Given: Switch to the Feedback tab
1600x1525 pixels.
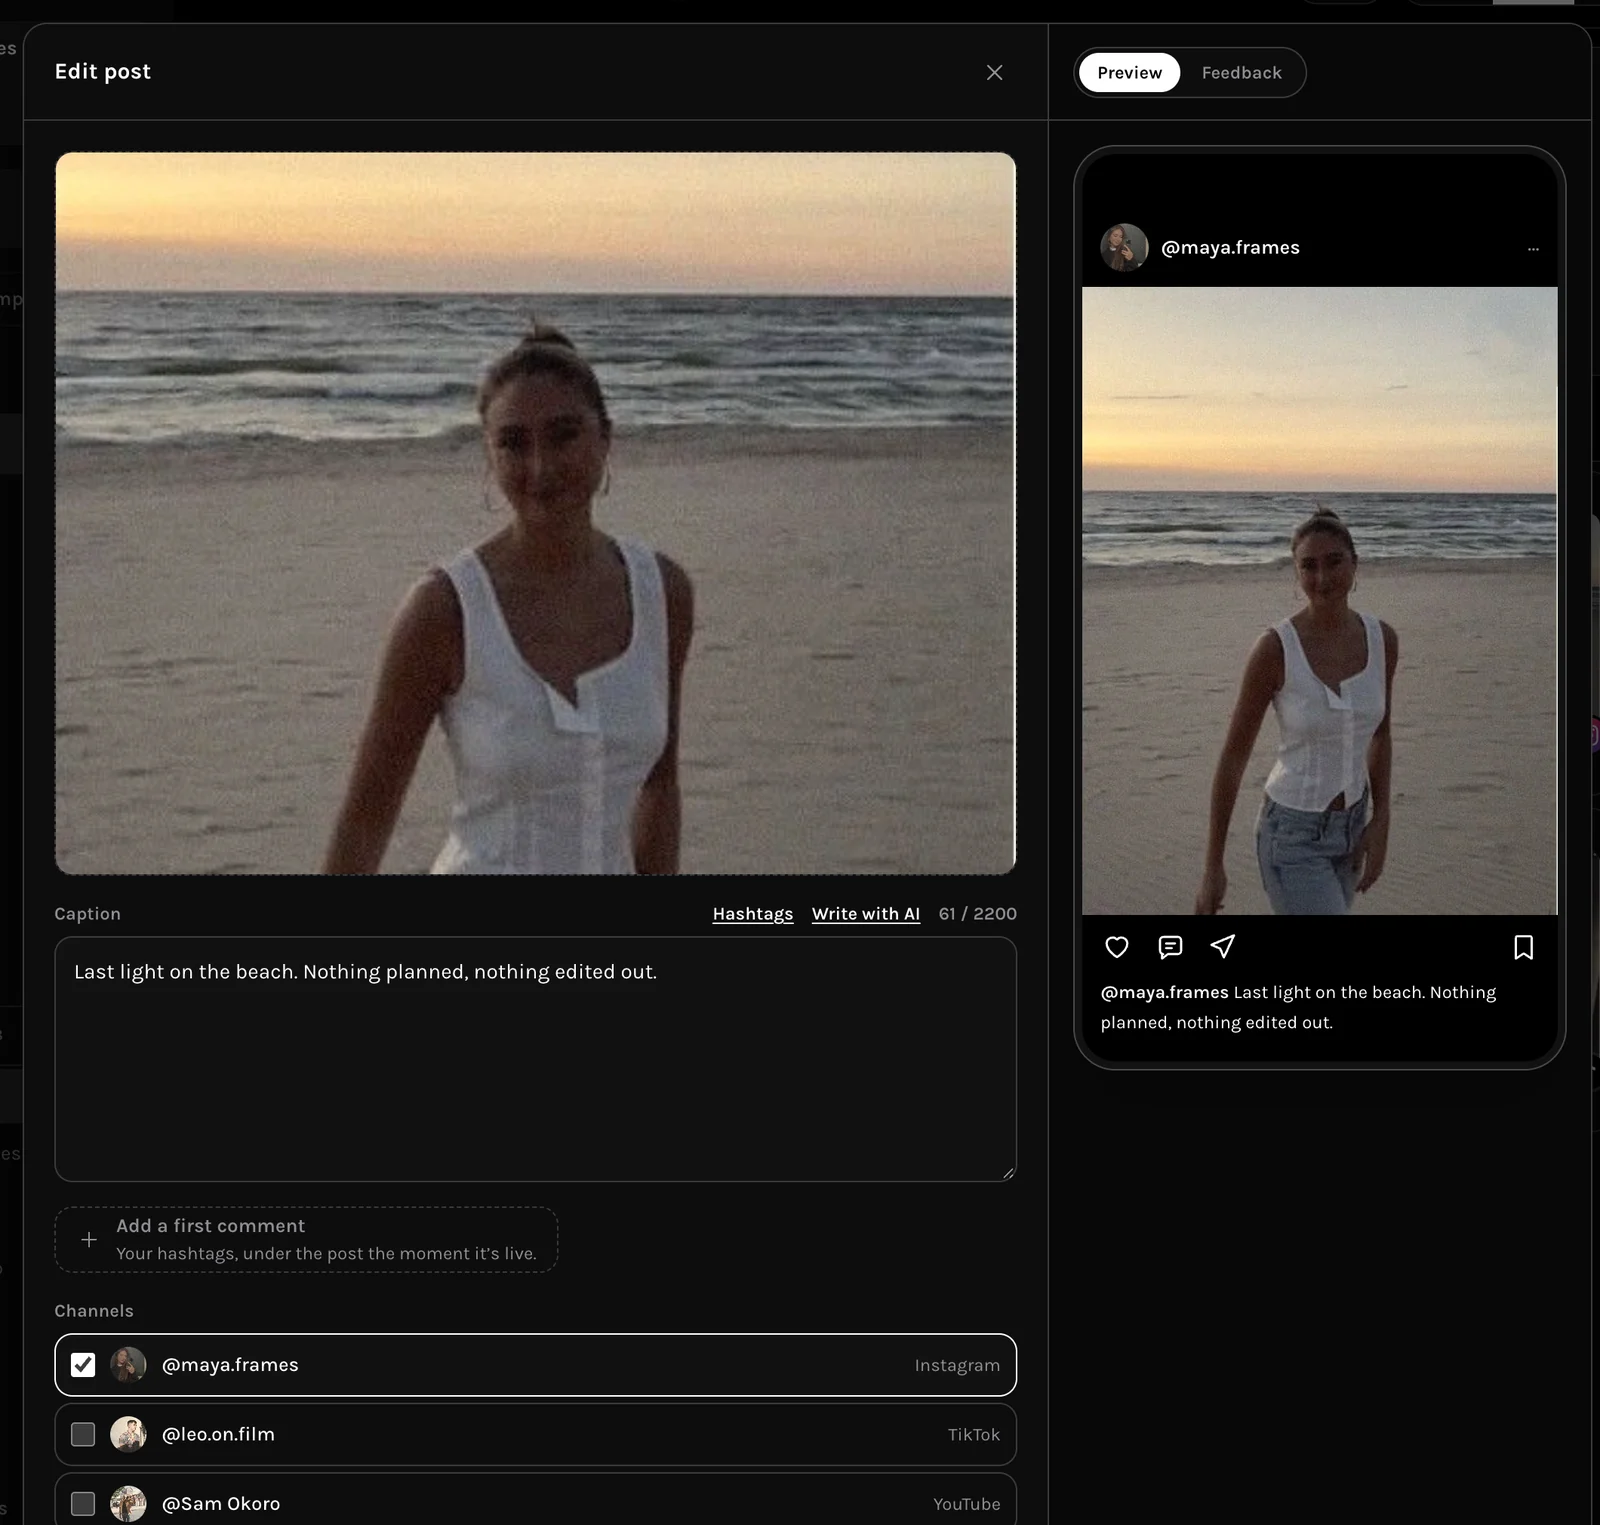Looking at the screenshot, I should (1241, 73).
